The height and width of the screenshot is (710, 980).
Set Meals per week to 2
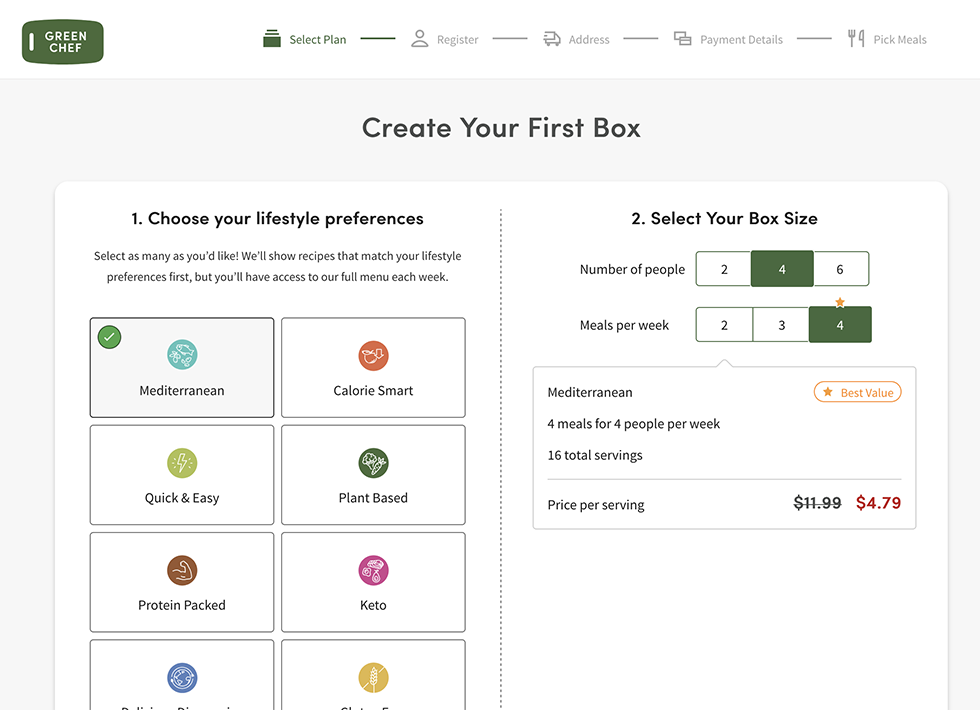click(x=724, y=325)
